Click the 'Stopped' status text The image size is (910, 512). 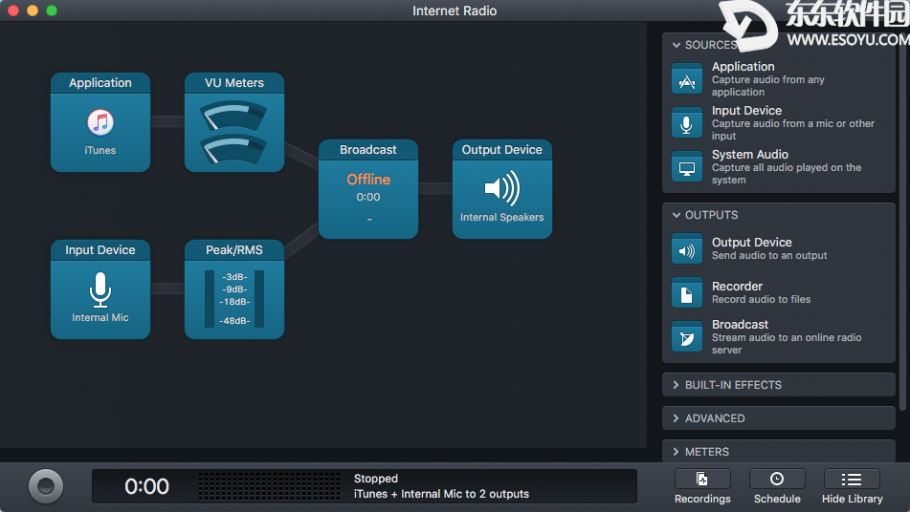coord(376,479)
